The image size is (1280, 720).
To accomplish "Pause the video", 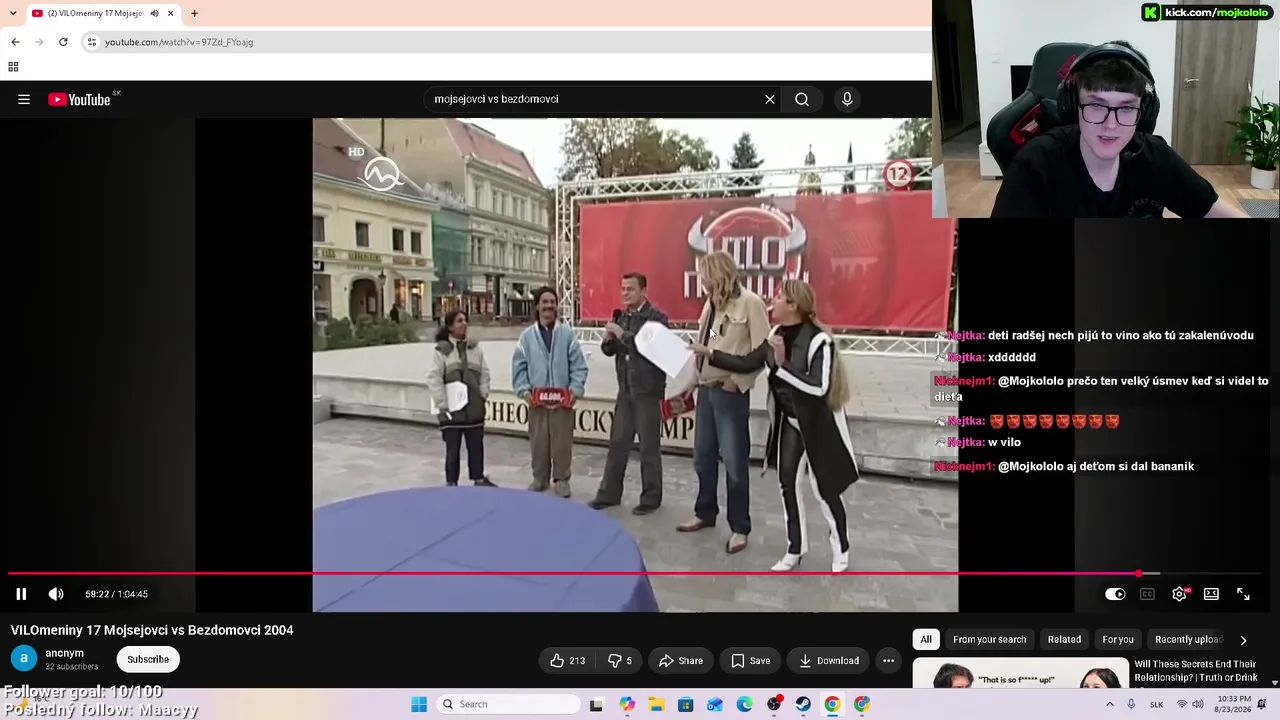I will pos(21,594).
